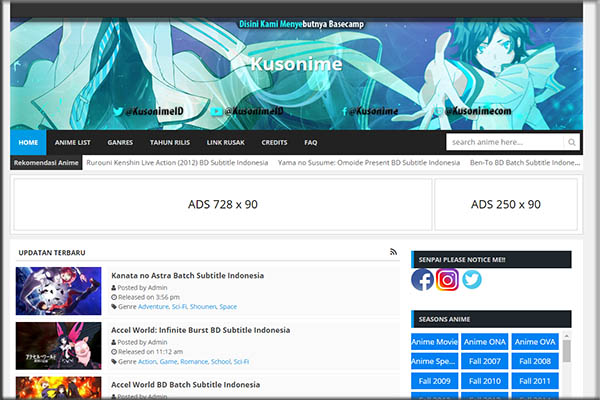Go to the HOME menu item
Viewport: 600px width, 400px height.
tap(28, 142)
